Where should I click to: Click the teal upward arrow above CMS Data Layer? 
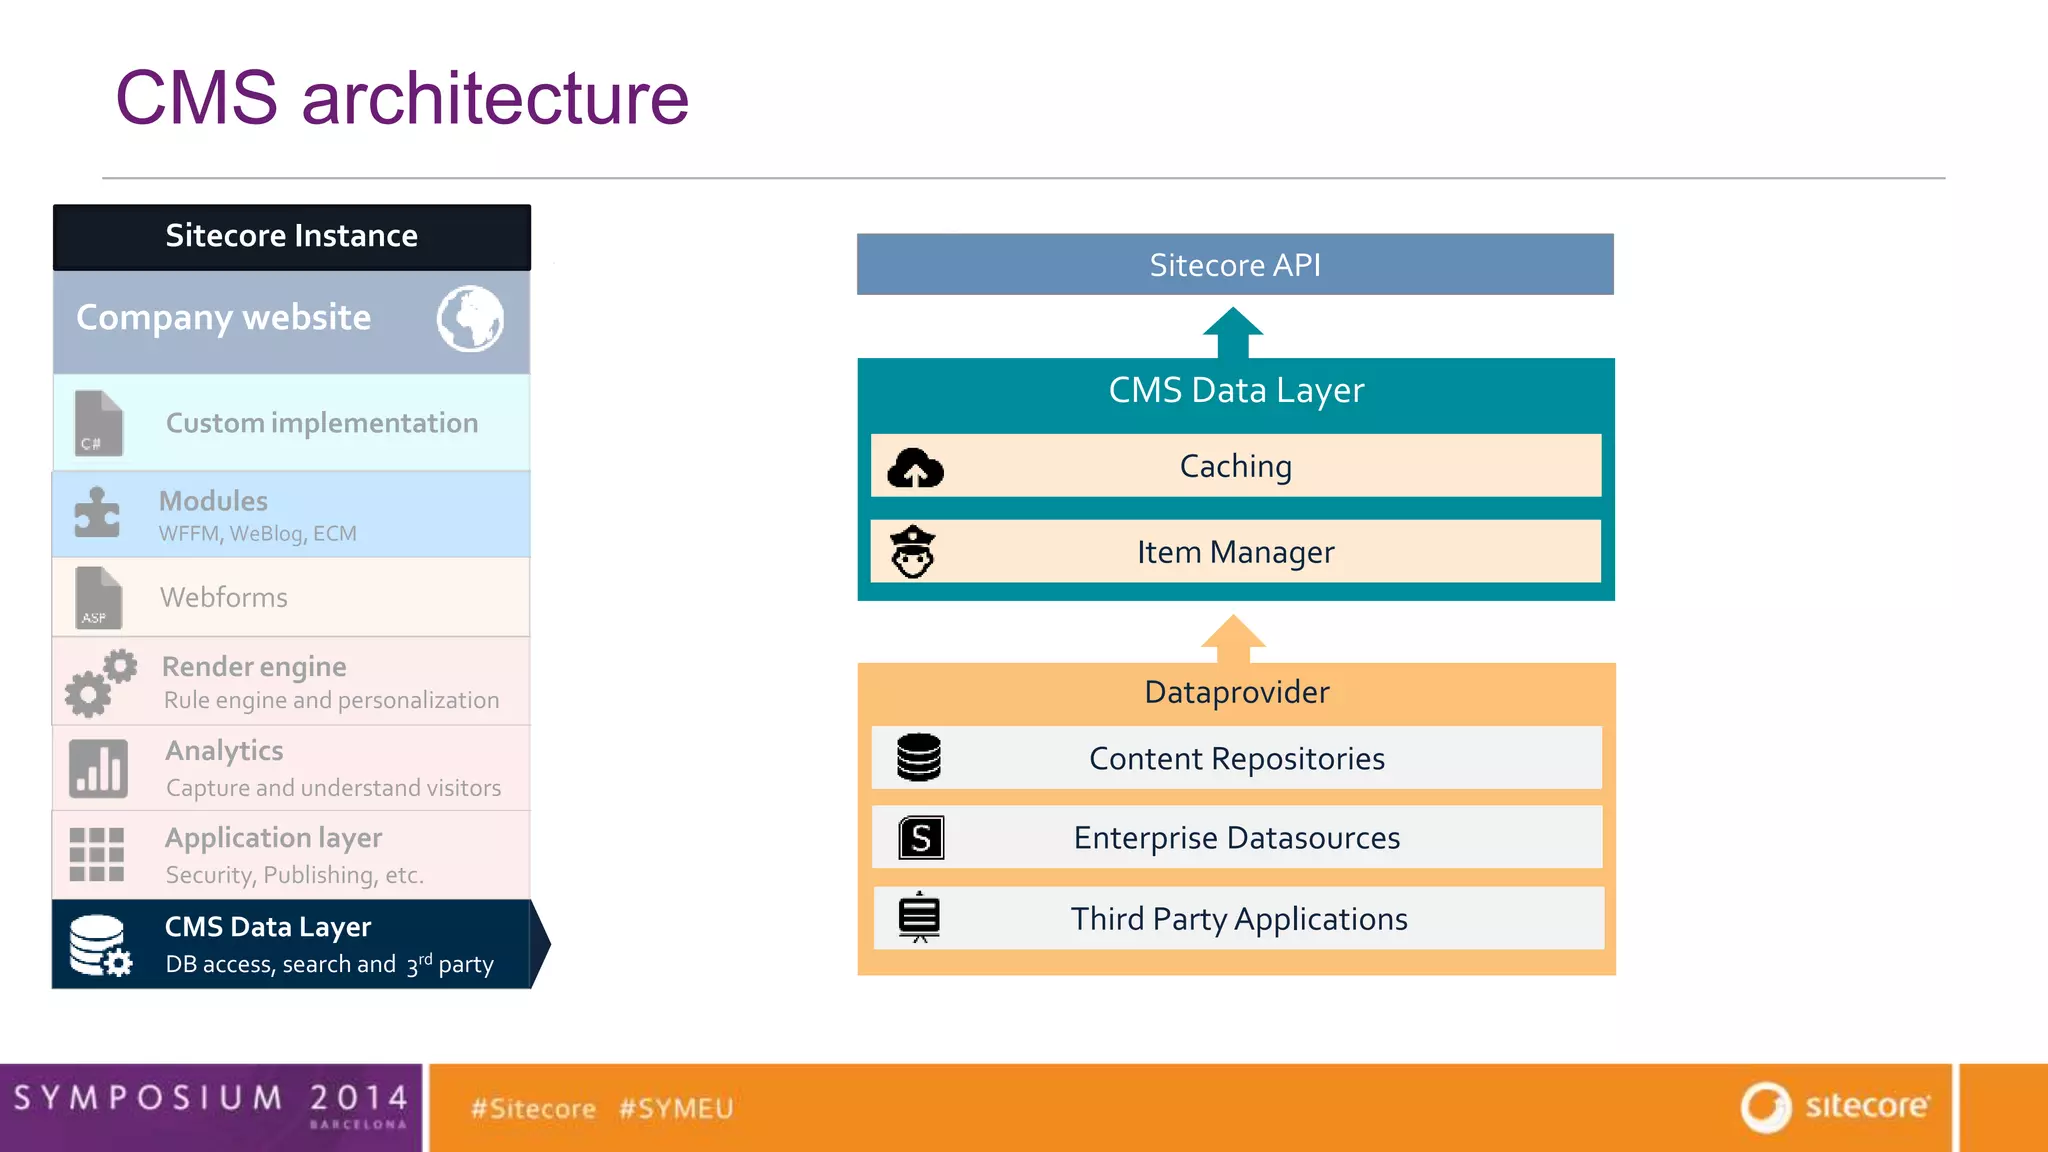1233,333
